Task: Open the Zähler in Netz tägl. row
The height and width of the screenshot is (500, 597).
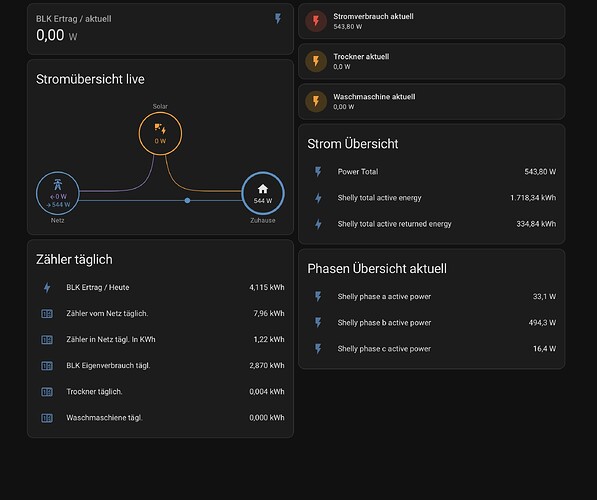Action: (160, 339)
